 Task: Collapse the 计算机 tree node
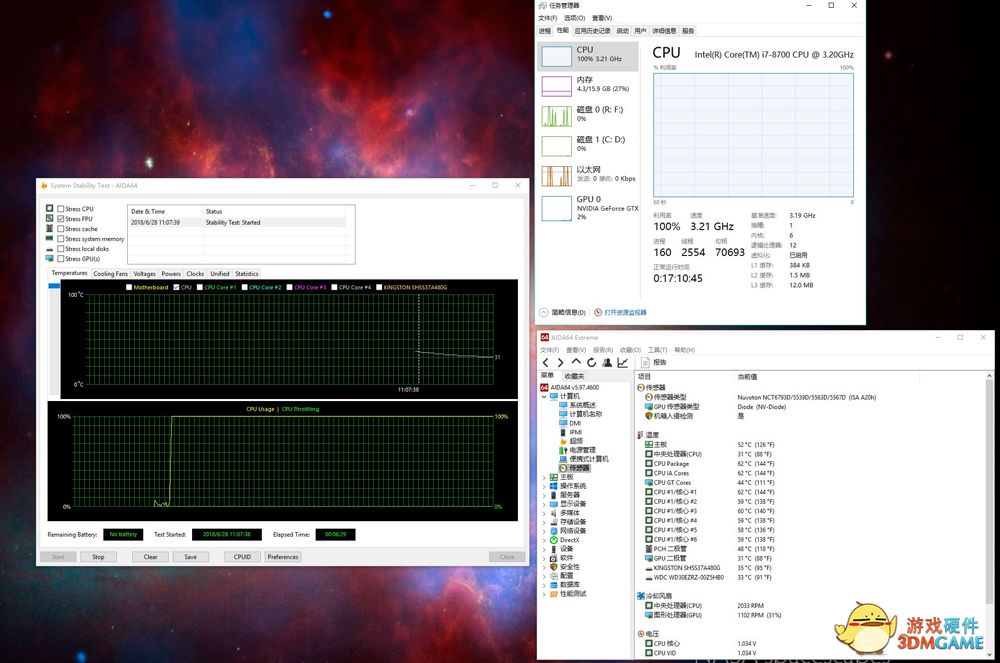pyautogui.click(x=544, y=396)
